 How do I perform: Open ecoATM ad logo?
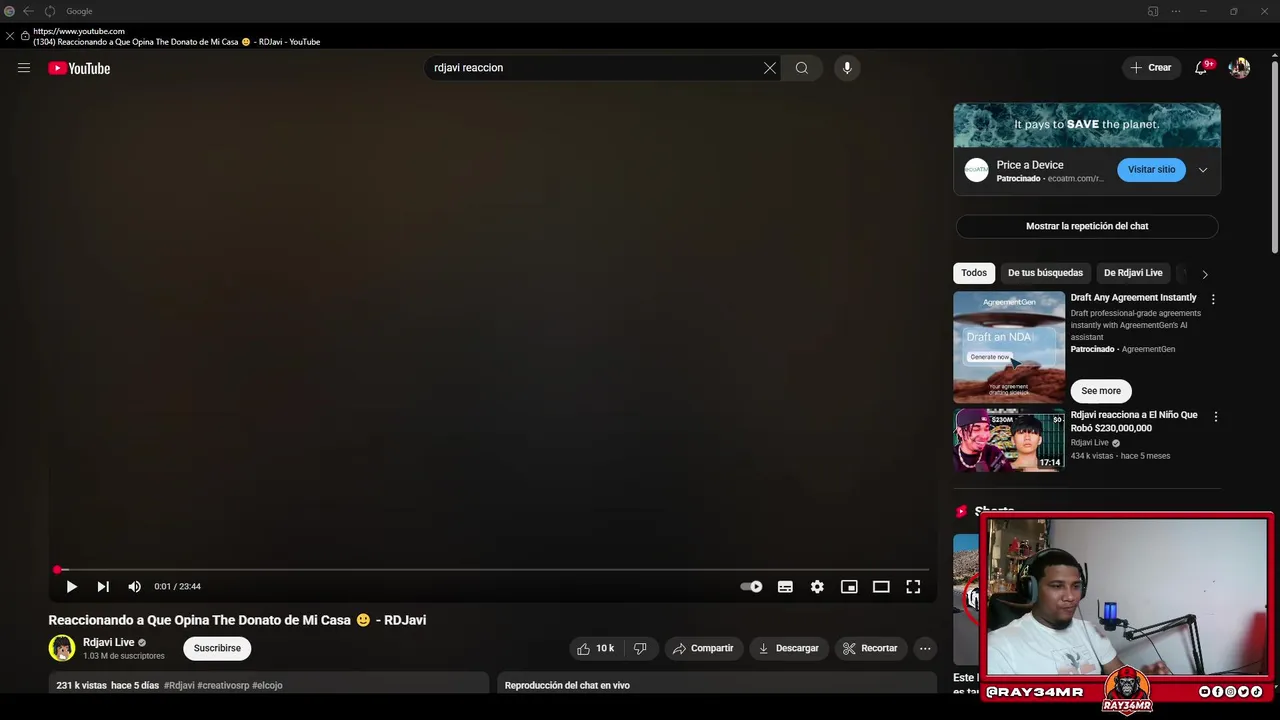tap(976, 170)
